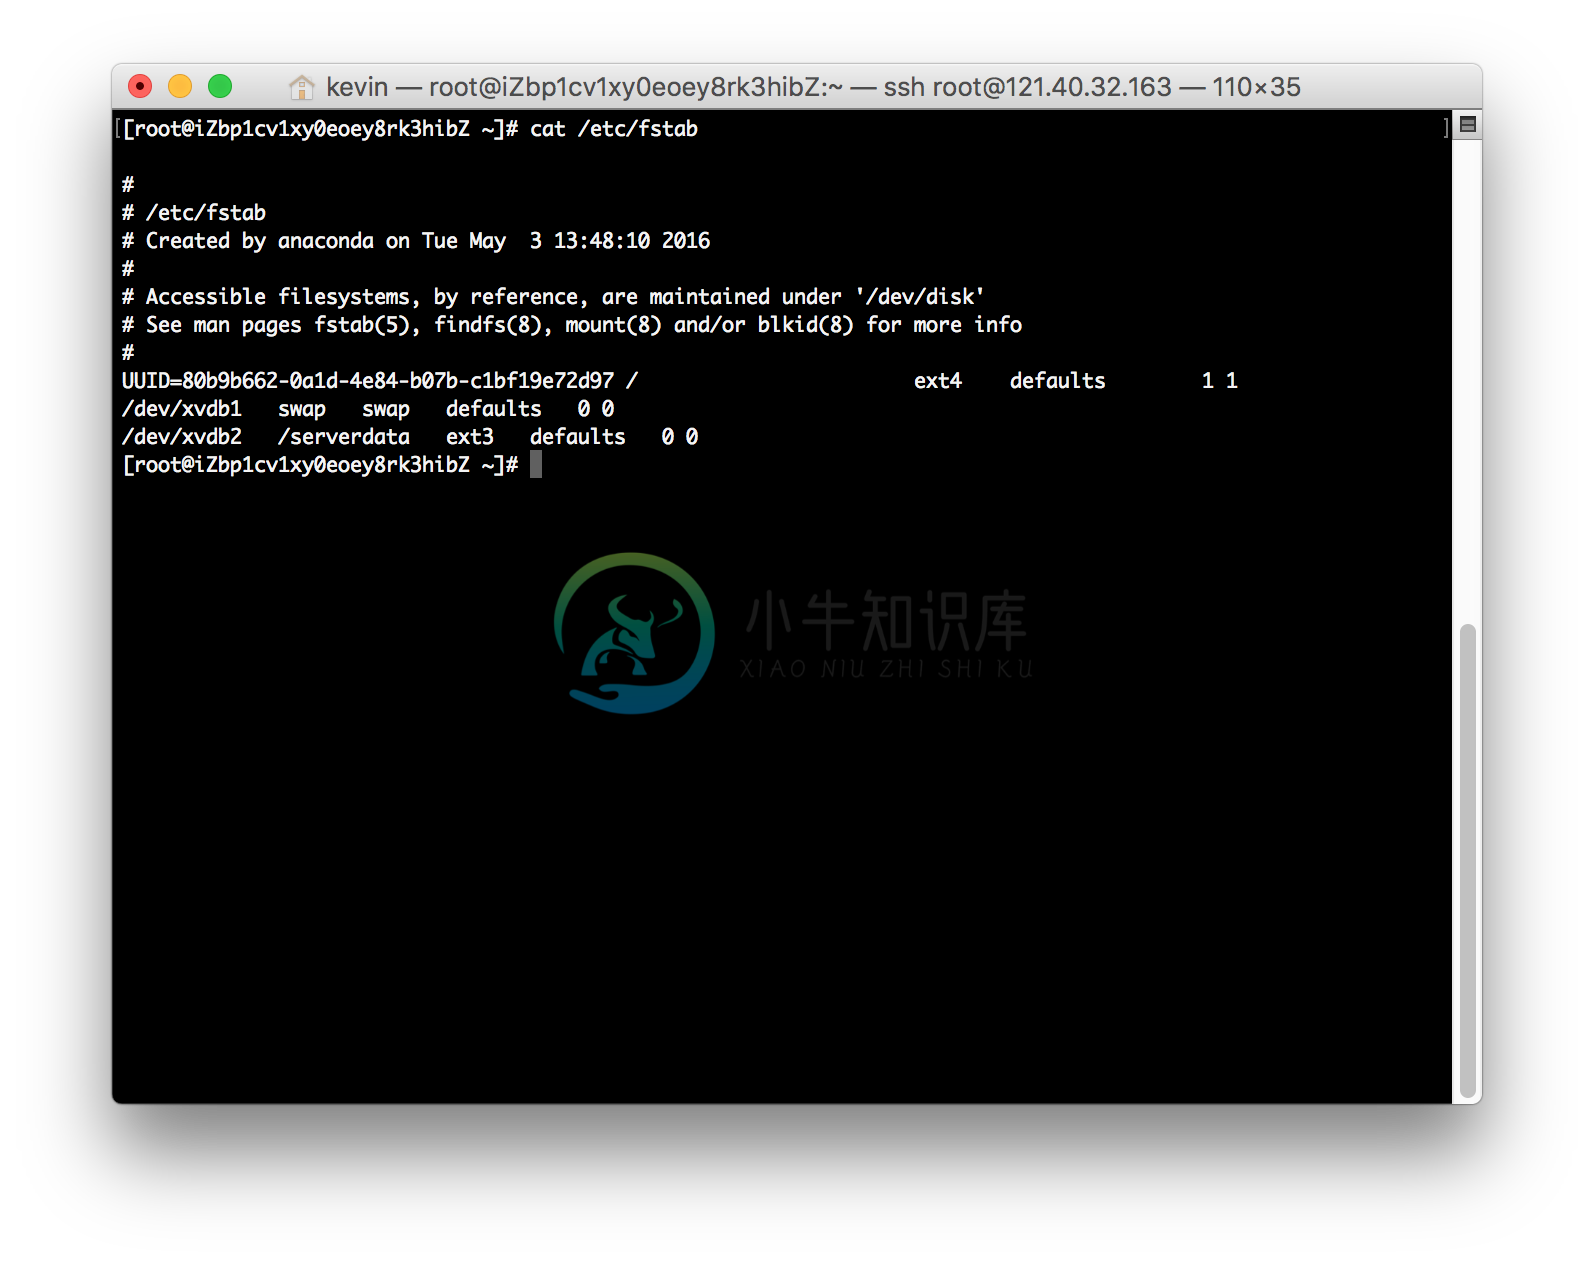
Task: Click the 'Created by anaconda' comment line
Action: pos(416,241)
